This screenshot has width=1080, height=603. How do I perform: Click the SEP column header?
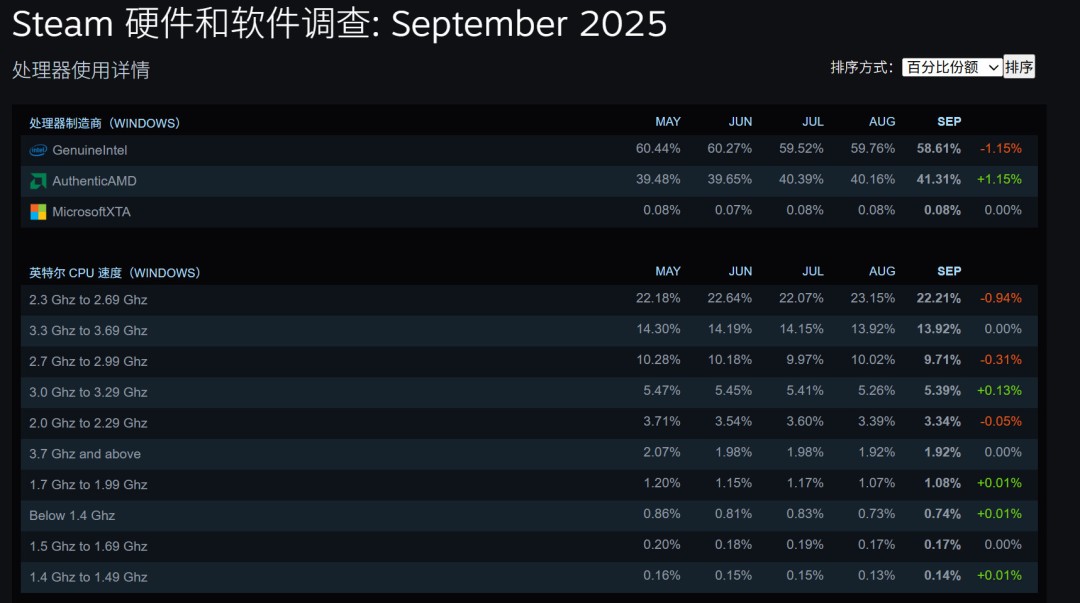click(948, 121)
